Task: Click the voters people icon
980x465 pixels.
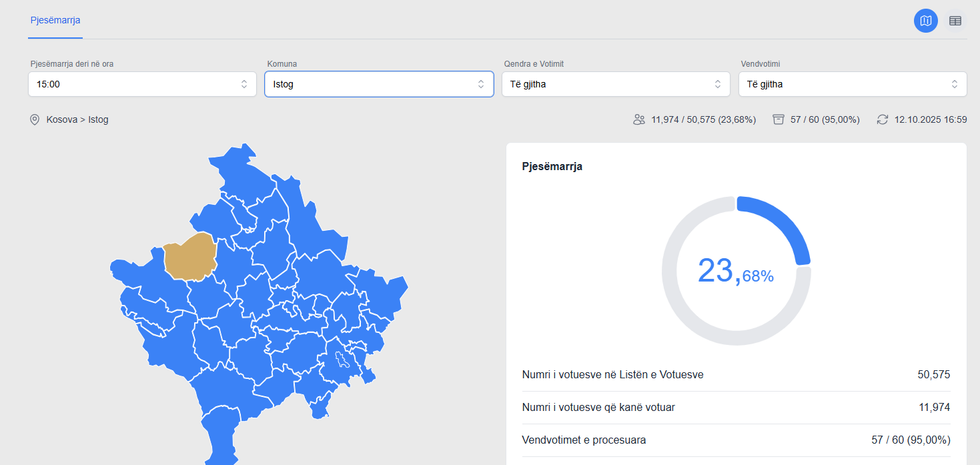Action: coord(639,120)
